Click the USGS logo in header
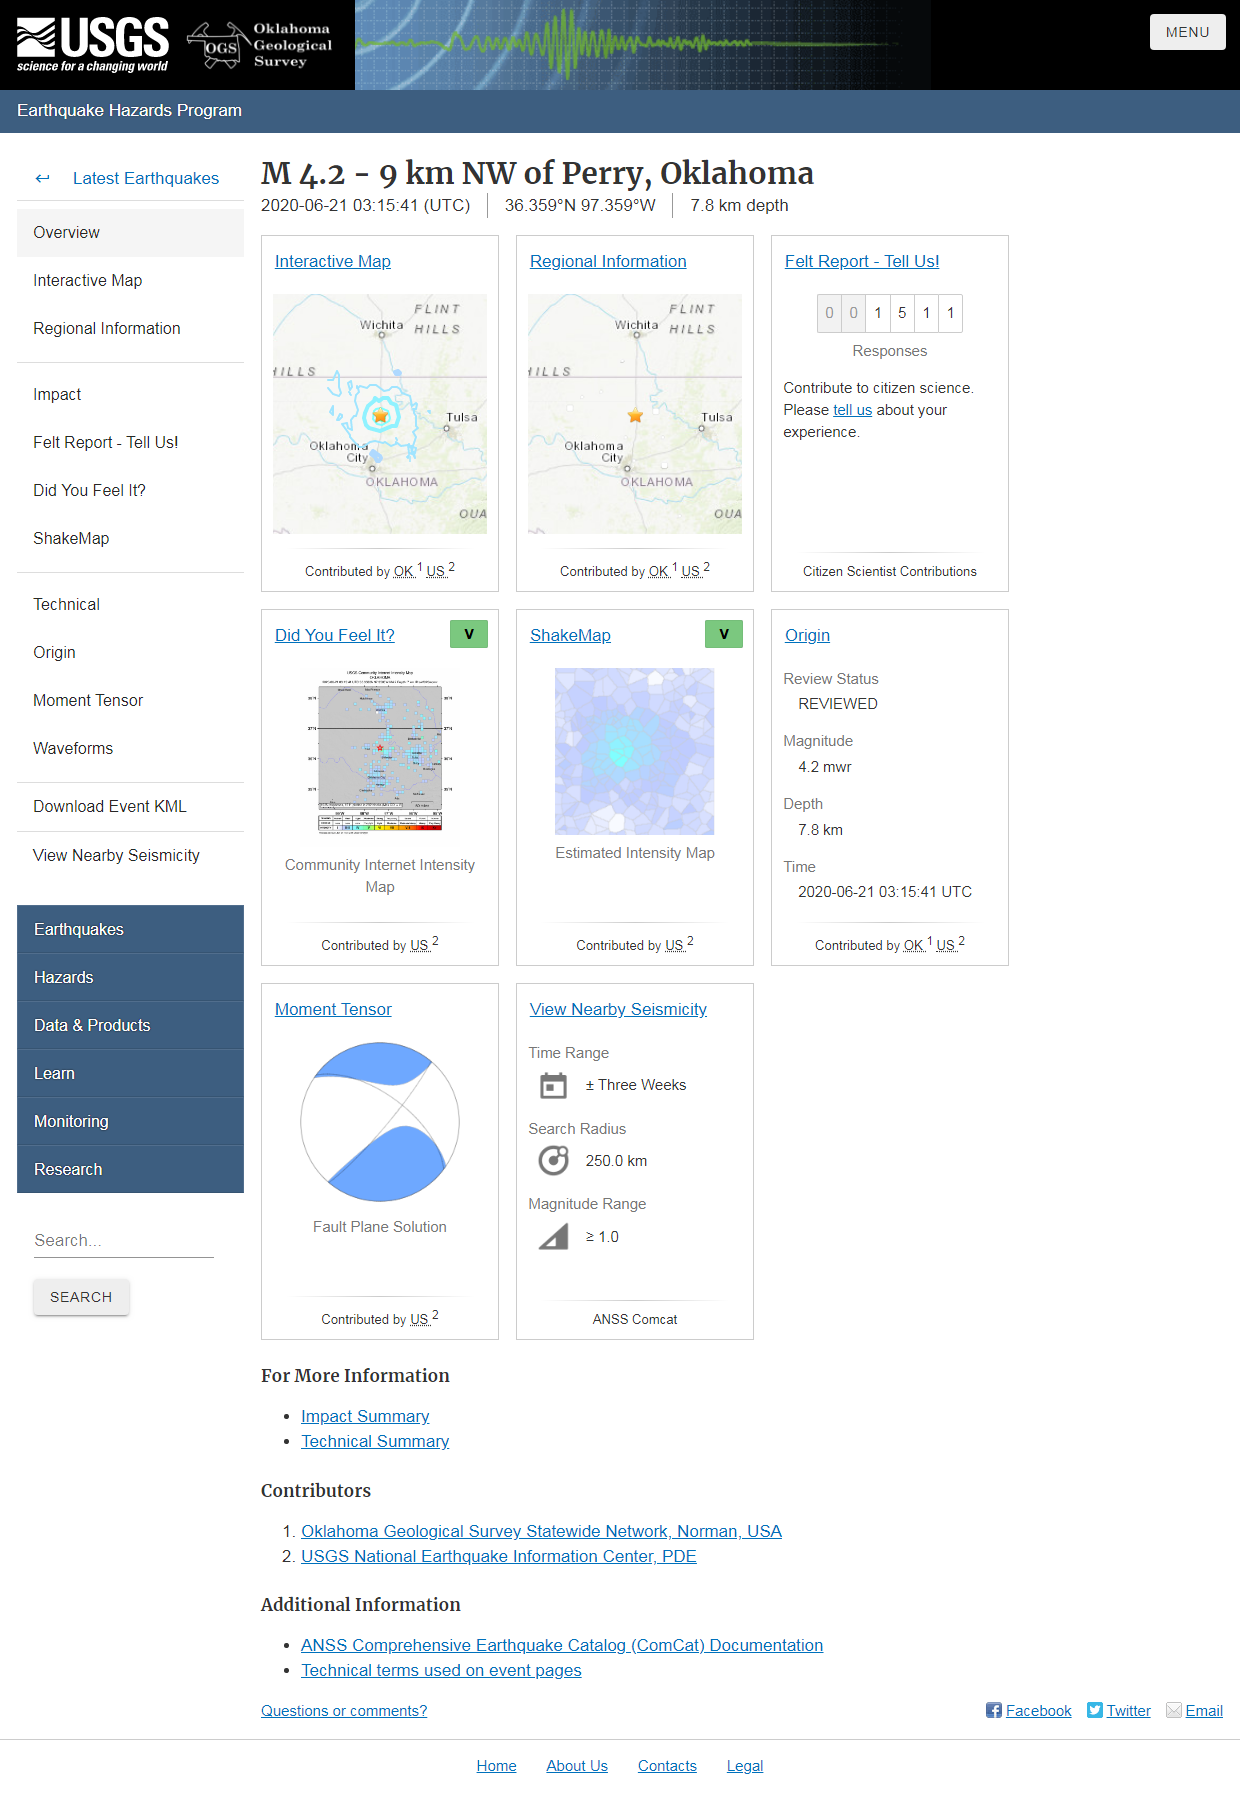The image size is (1240, 1807). [93, 45]
